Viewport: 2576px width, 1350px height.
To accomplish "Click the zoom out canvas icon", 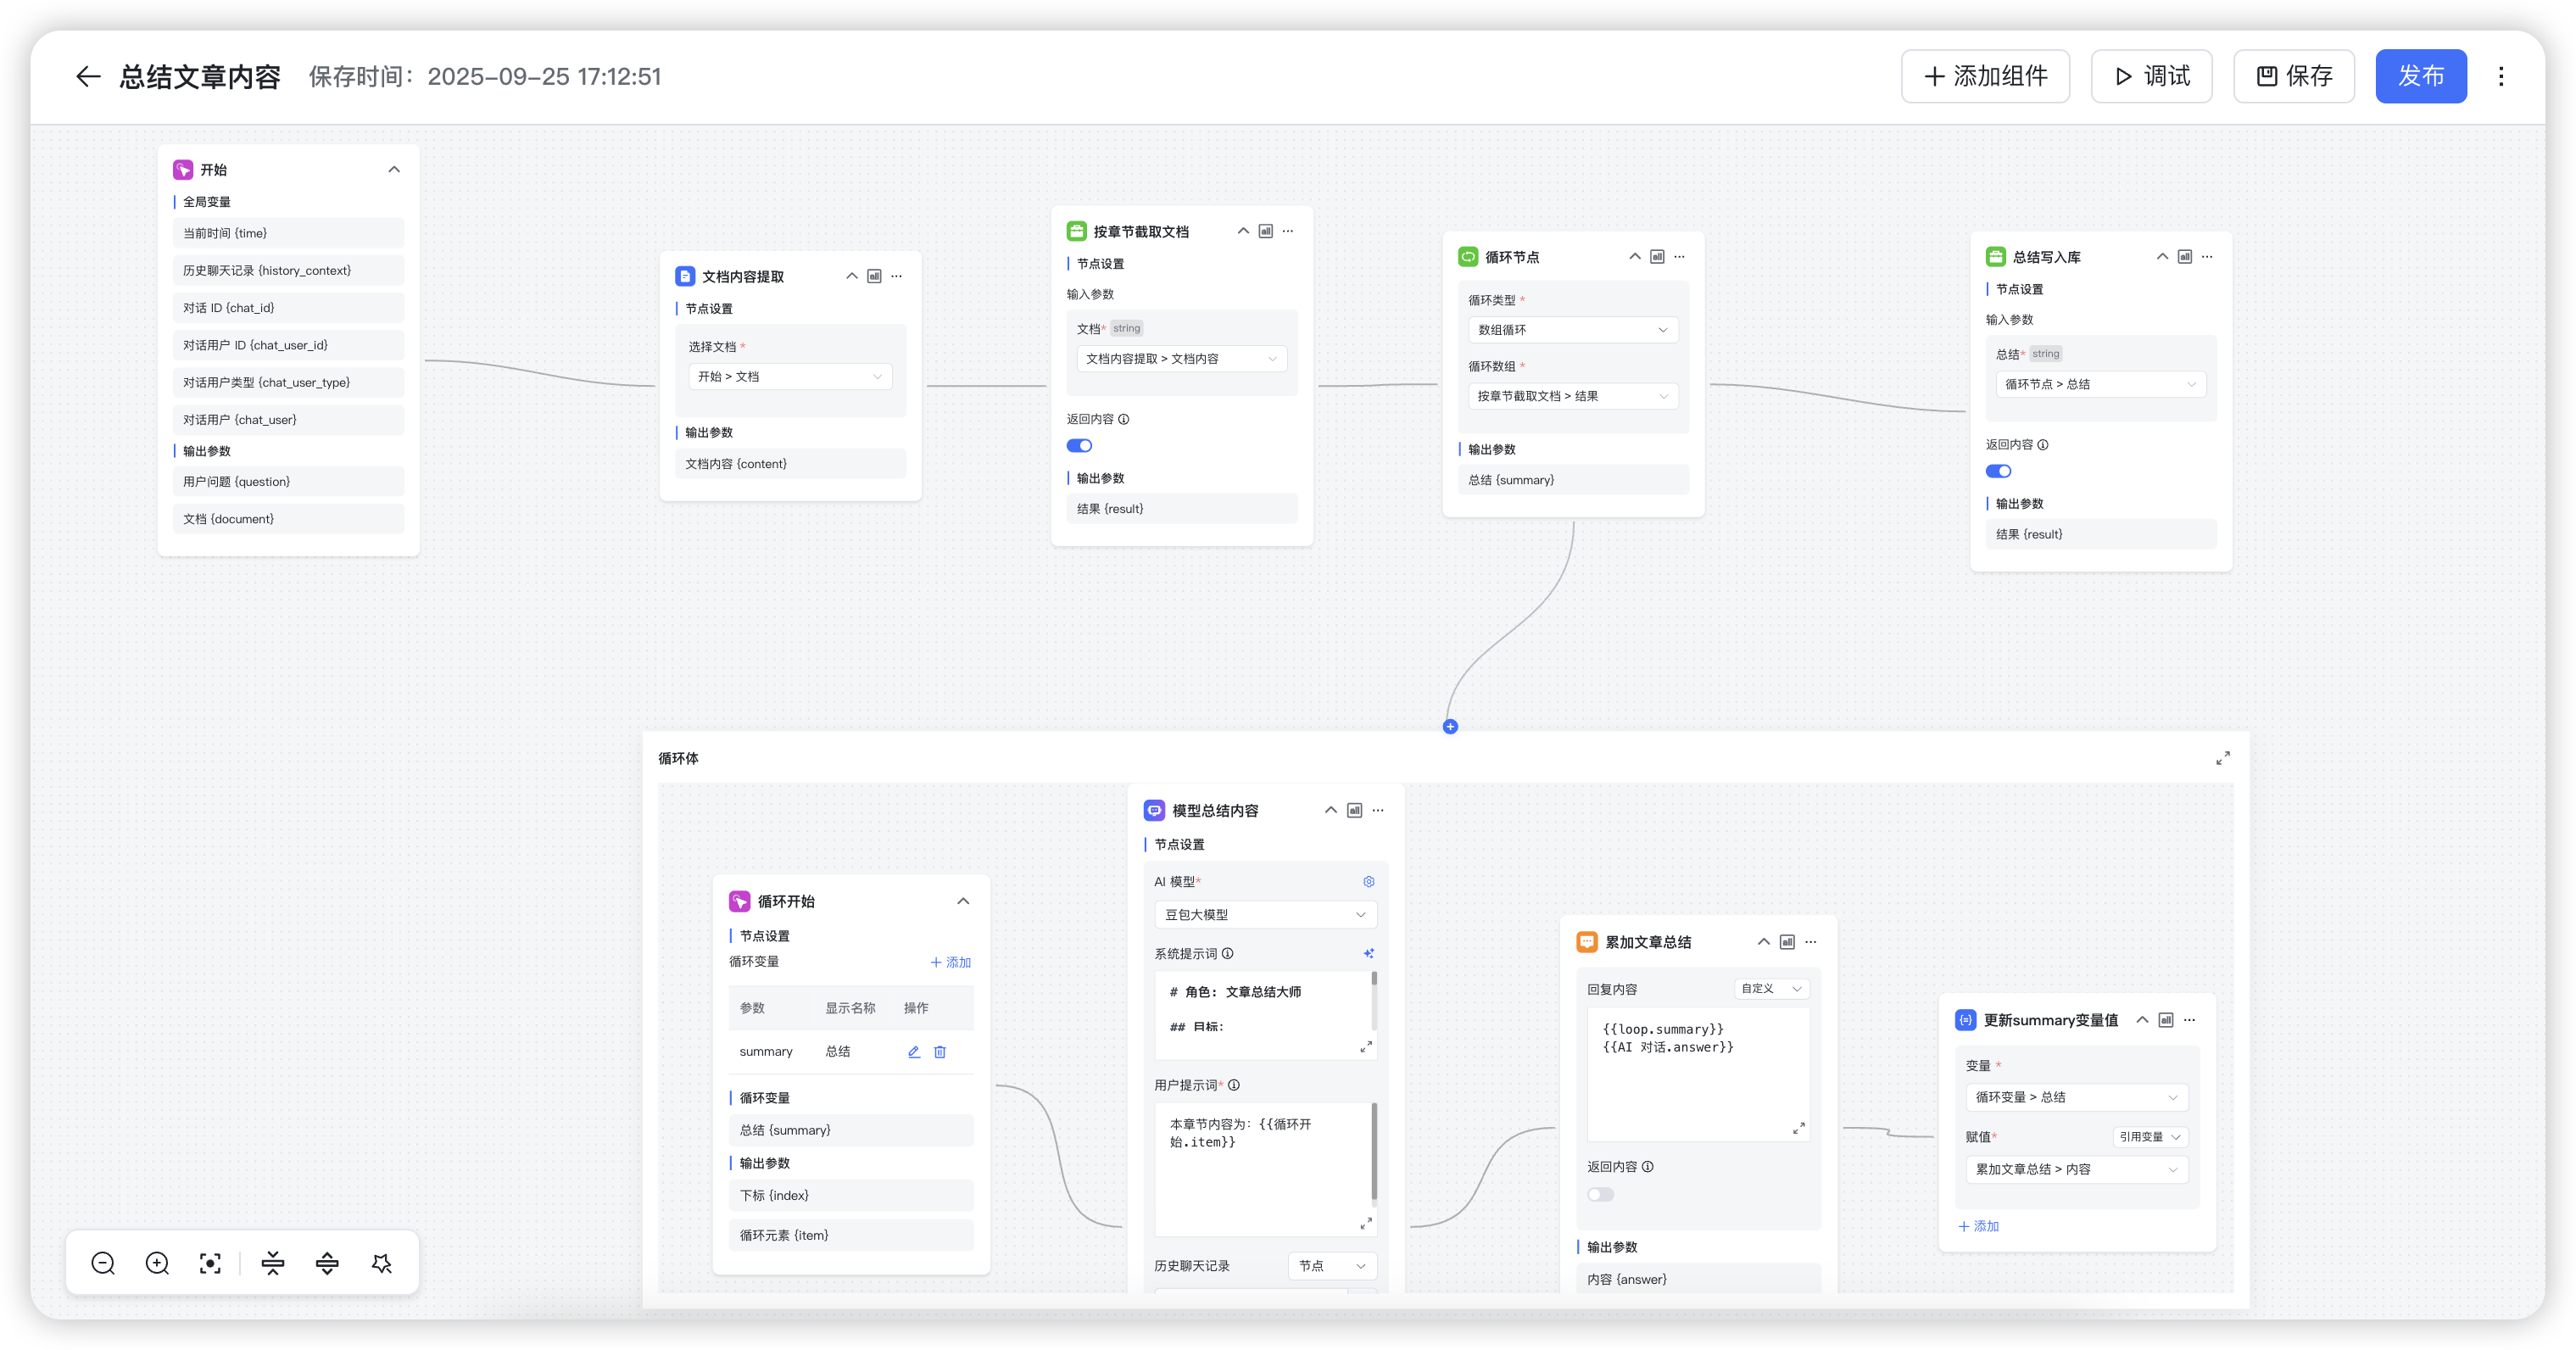I will pos(103,1263).
